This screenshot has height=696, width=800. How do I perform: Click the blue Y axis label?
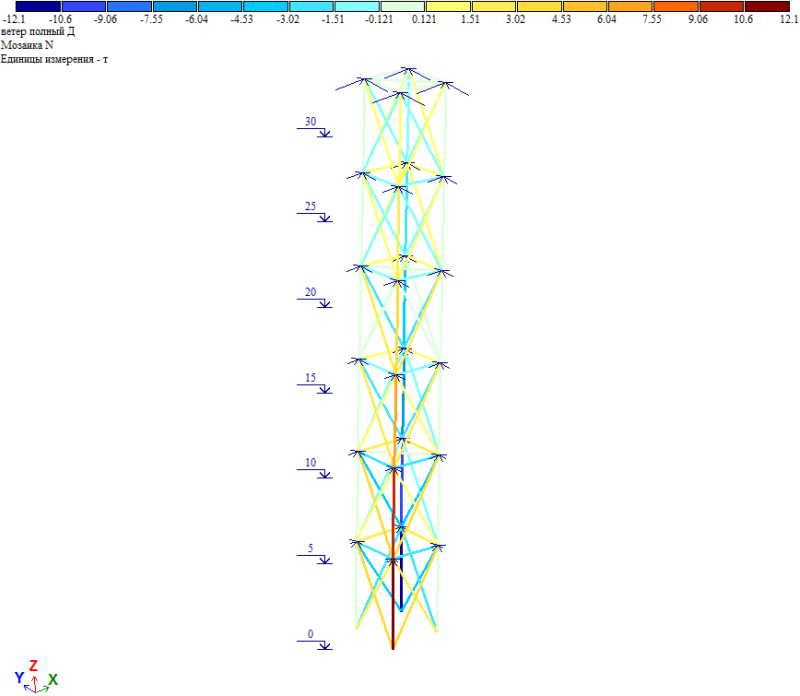(x=19, y=678)
